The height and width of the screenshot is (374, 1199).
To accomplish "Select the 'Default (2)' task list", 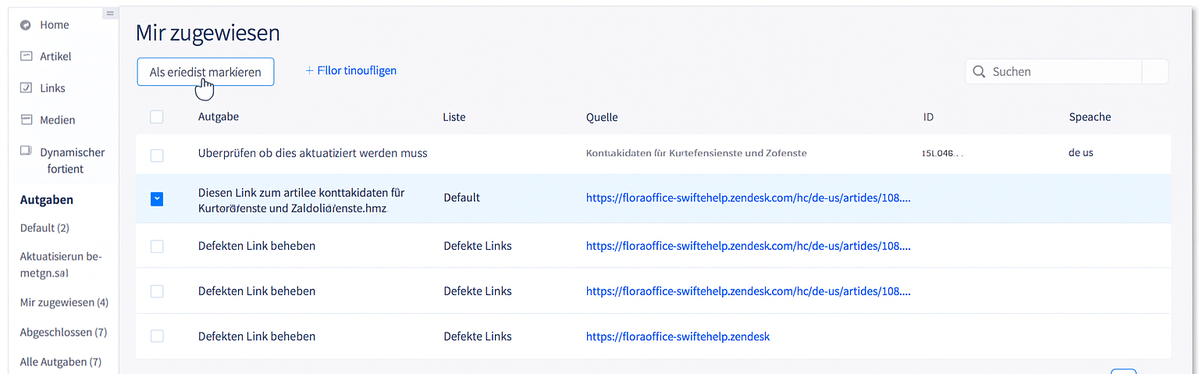I will coord(44,228).
